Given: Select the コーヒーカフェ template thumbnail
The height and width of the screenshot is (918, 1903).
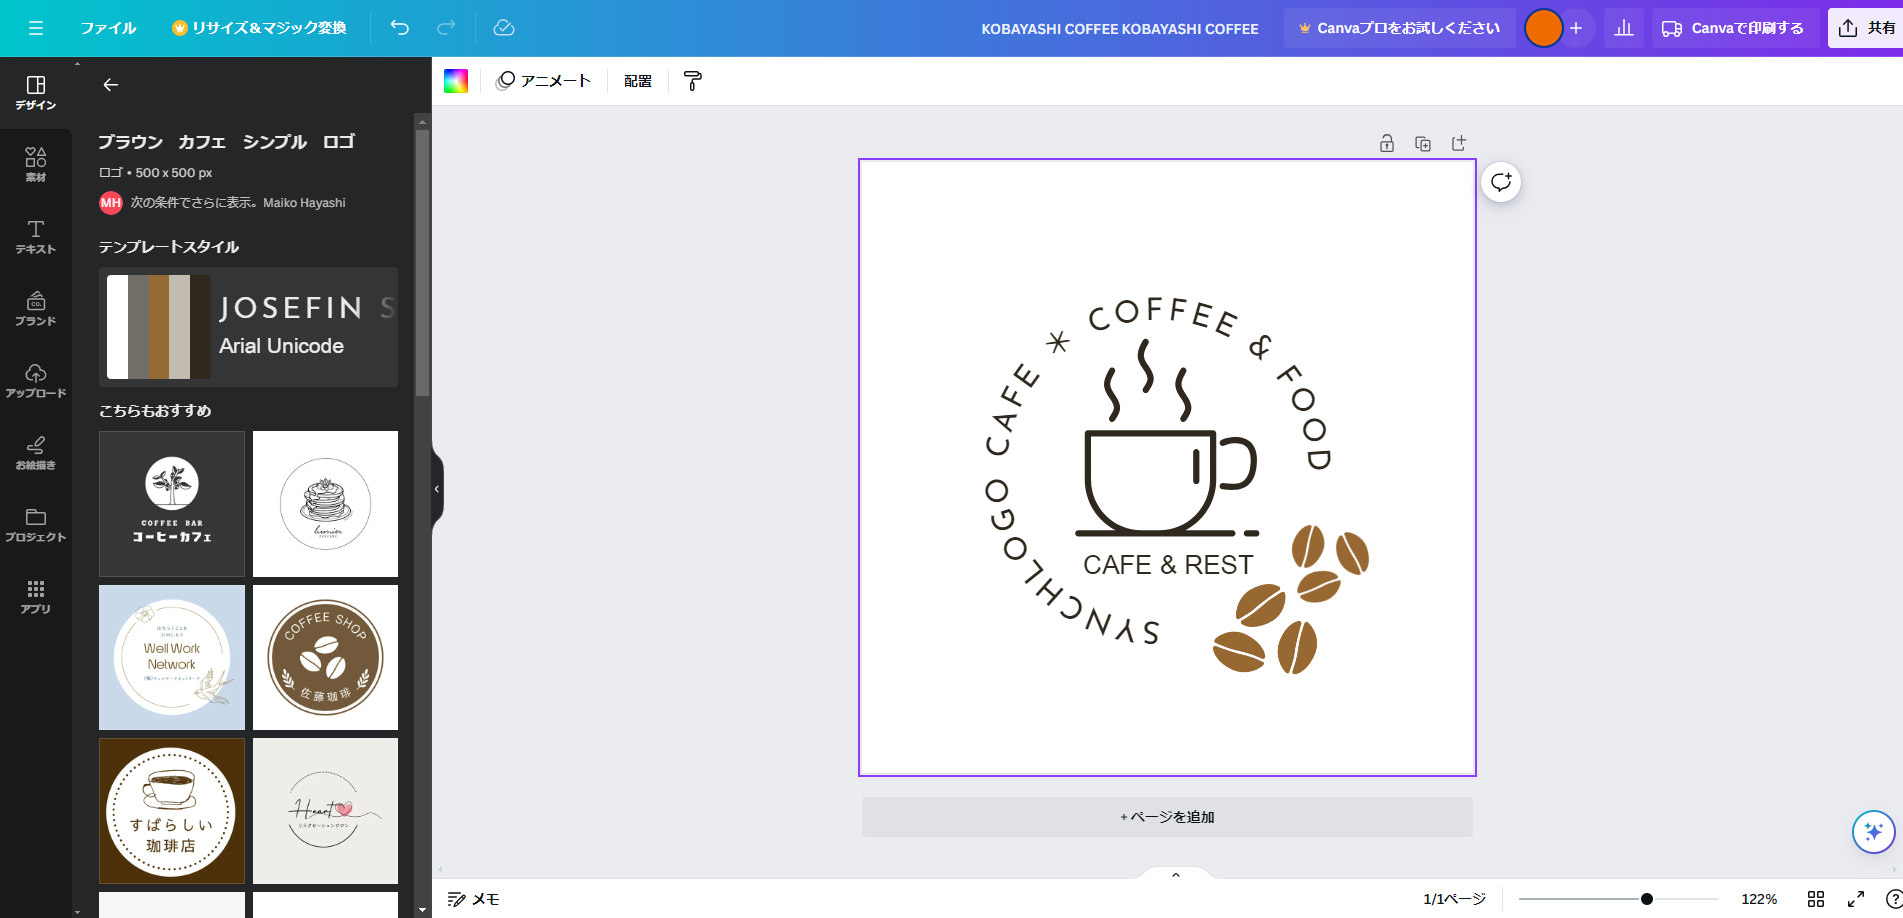Looking at the screenshot, I should (171, 503).
